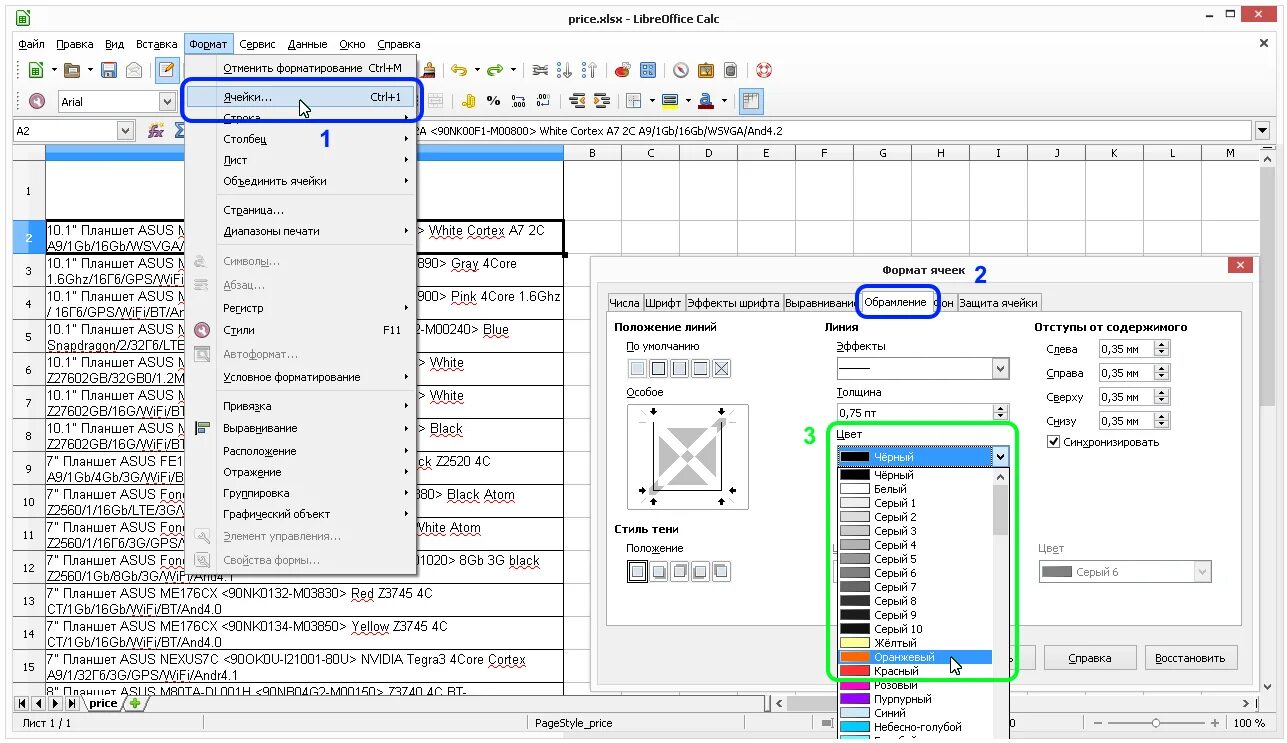Open the font name Arial dropdown
Image resolution: width=1287 pixels, height=743 pixels.
click(x=167, y=101)
